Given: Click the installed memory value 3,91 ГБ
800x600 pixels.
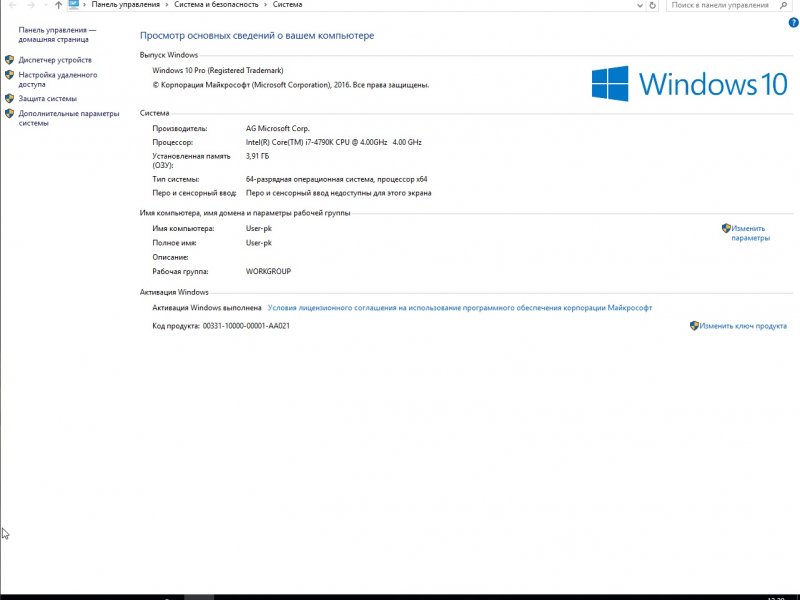Looking at the screenshot, I should point(257,156).
